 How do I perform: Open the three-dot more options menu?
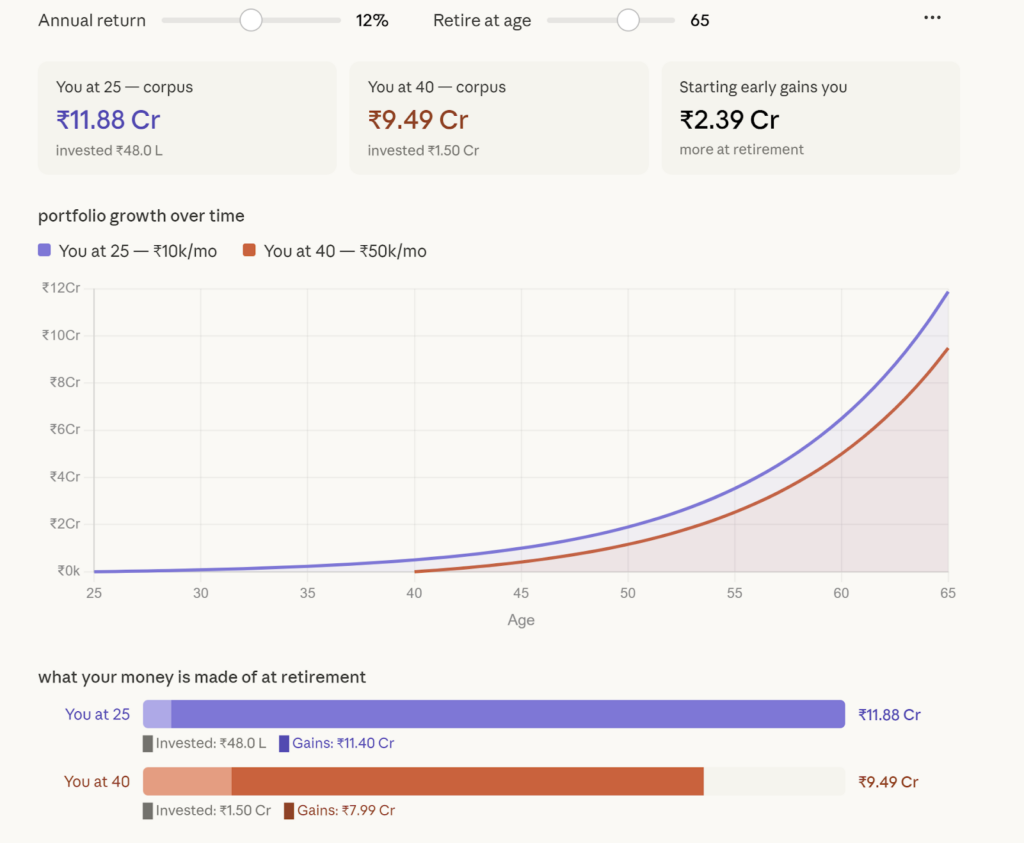932,18
